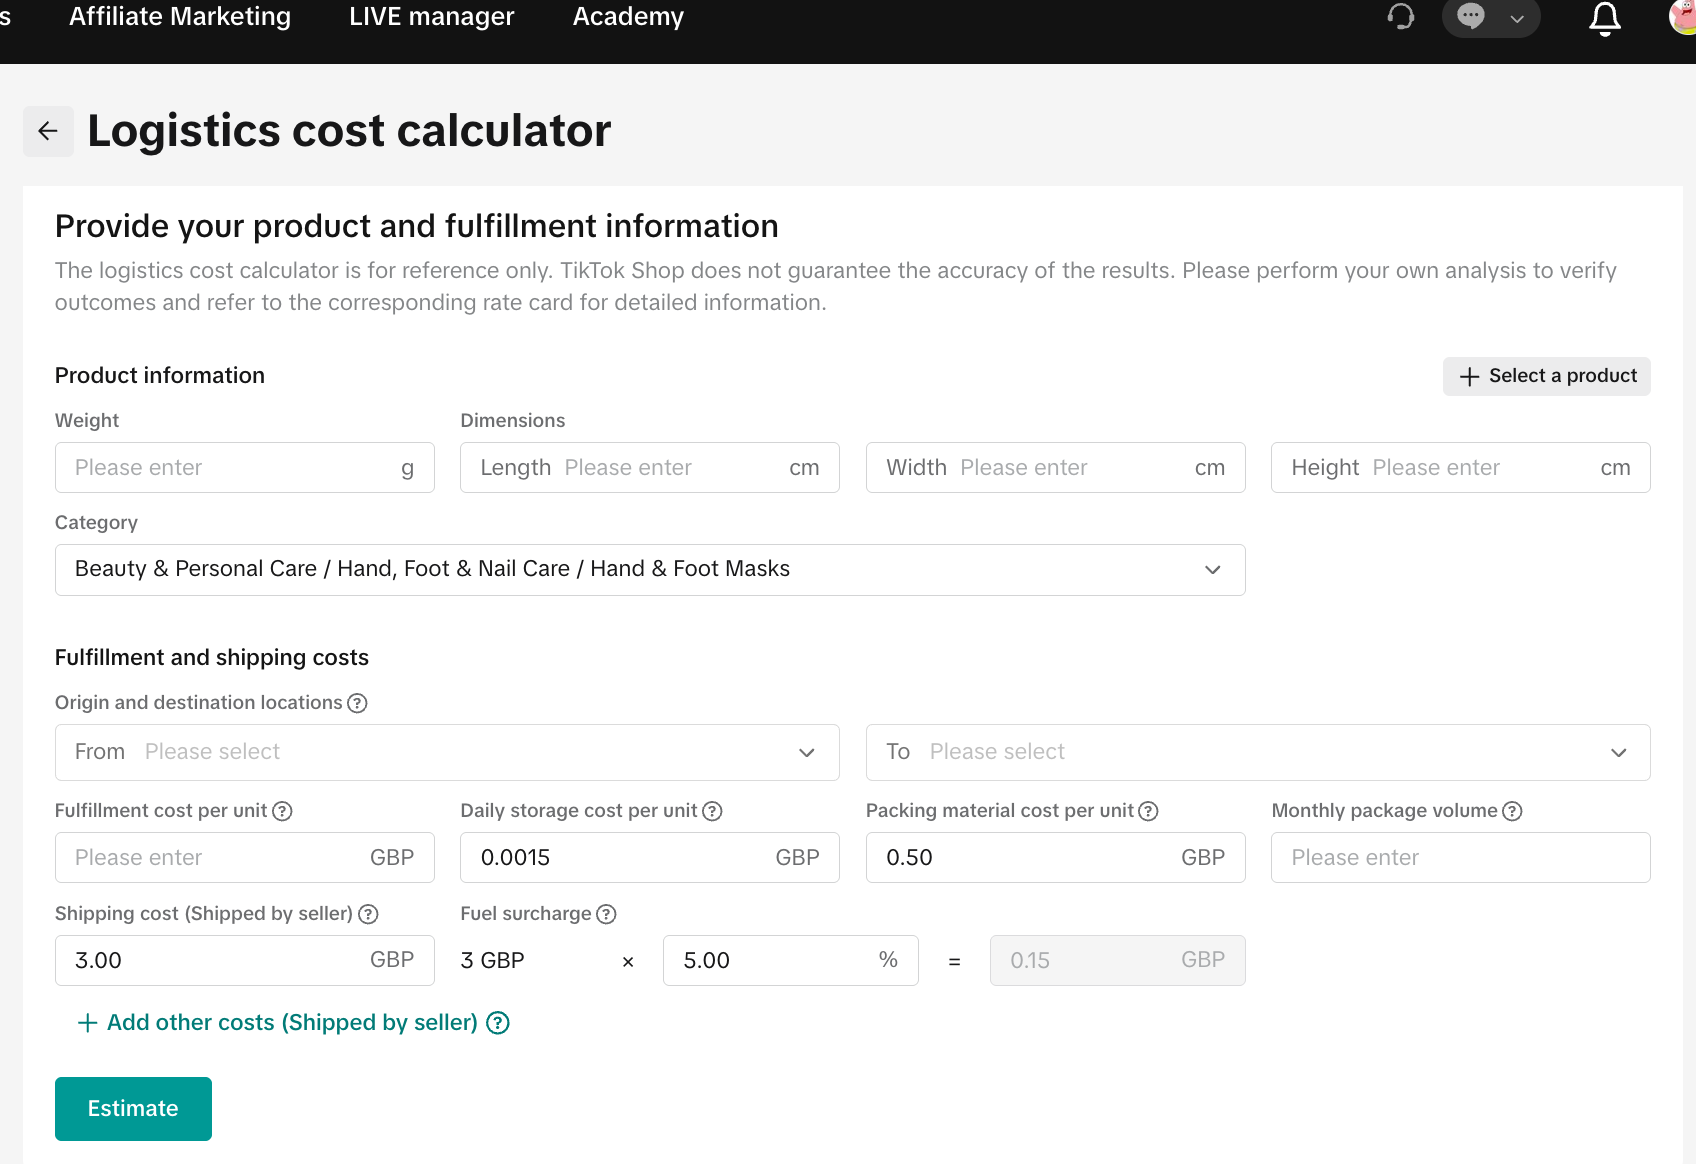Image resolution: width=1696 pixels, height=1164 pixels.
Task: Open the chat messages bubble icon
Action: click(1471, 17)
